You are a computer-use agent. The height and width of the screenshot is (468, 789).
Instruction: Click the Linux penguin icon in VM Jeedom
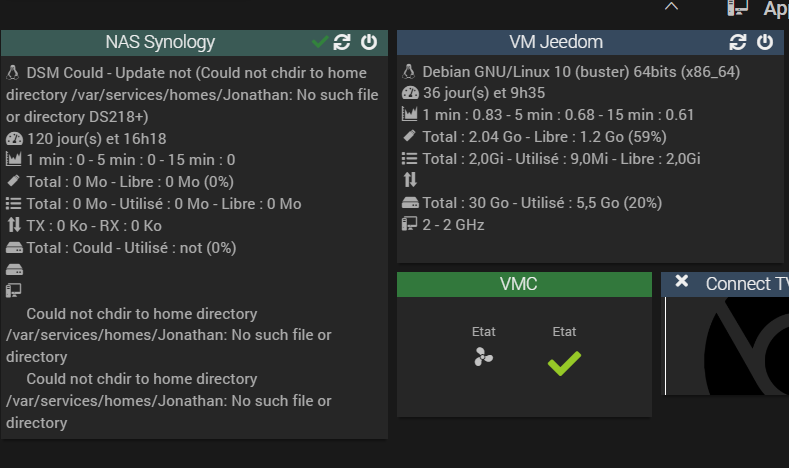click(409, 72)
